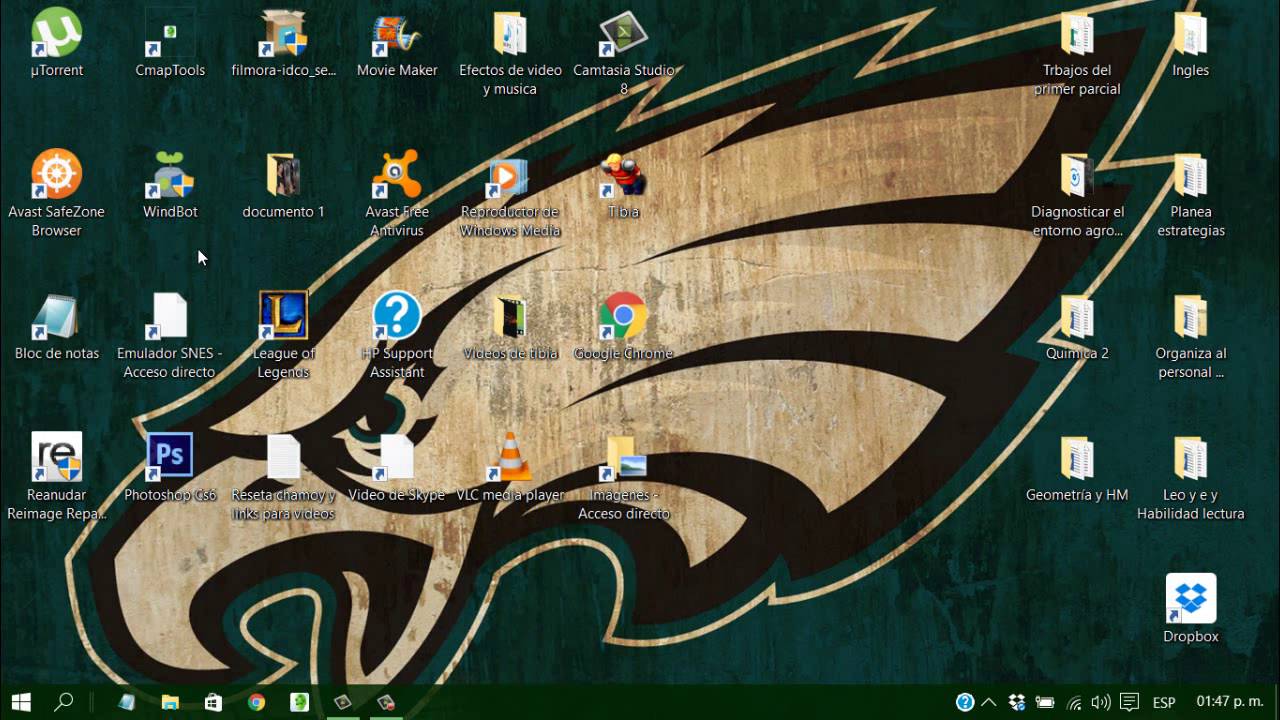
Task: Launch Google Chrome from the desktop
Action: click(623, 327)
